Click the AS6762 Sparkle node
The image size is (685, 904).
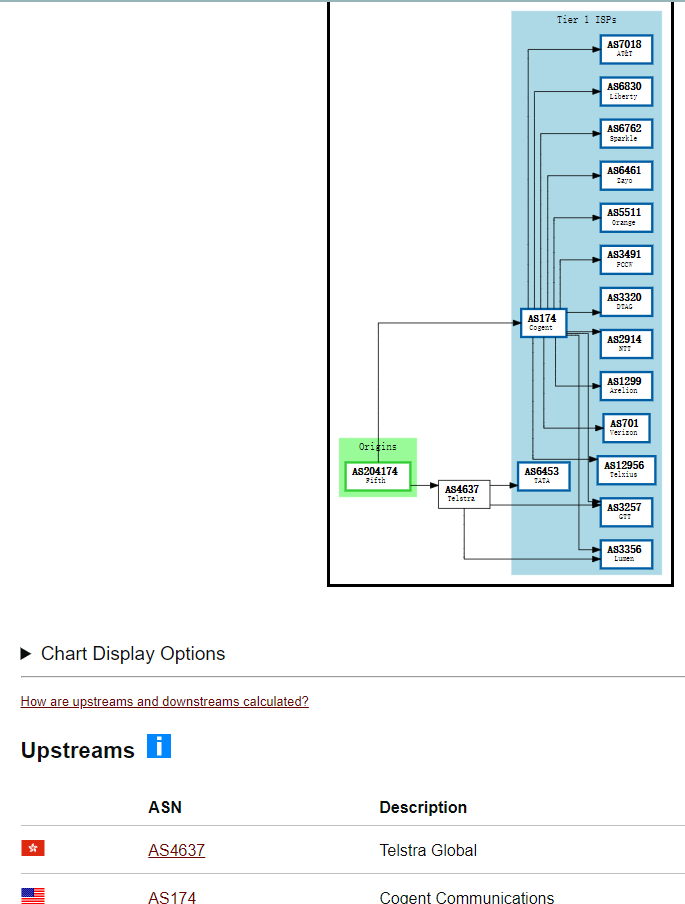tap(626, 133)
